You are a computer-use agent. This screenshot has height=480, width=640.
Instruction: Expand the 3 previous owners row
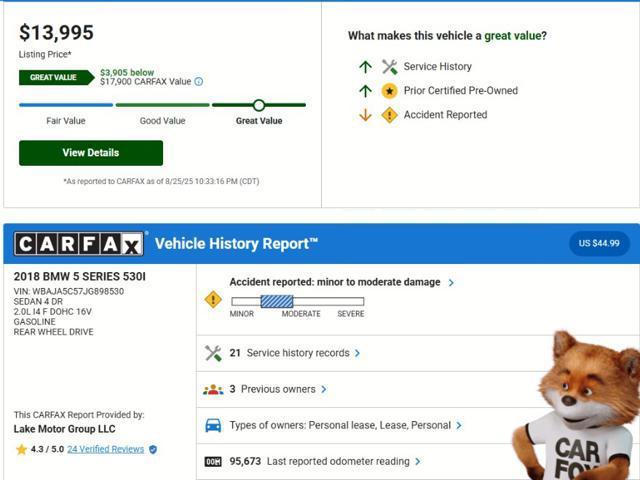[323, 389]
